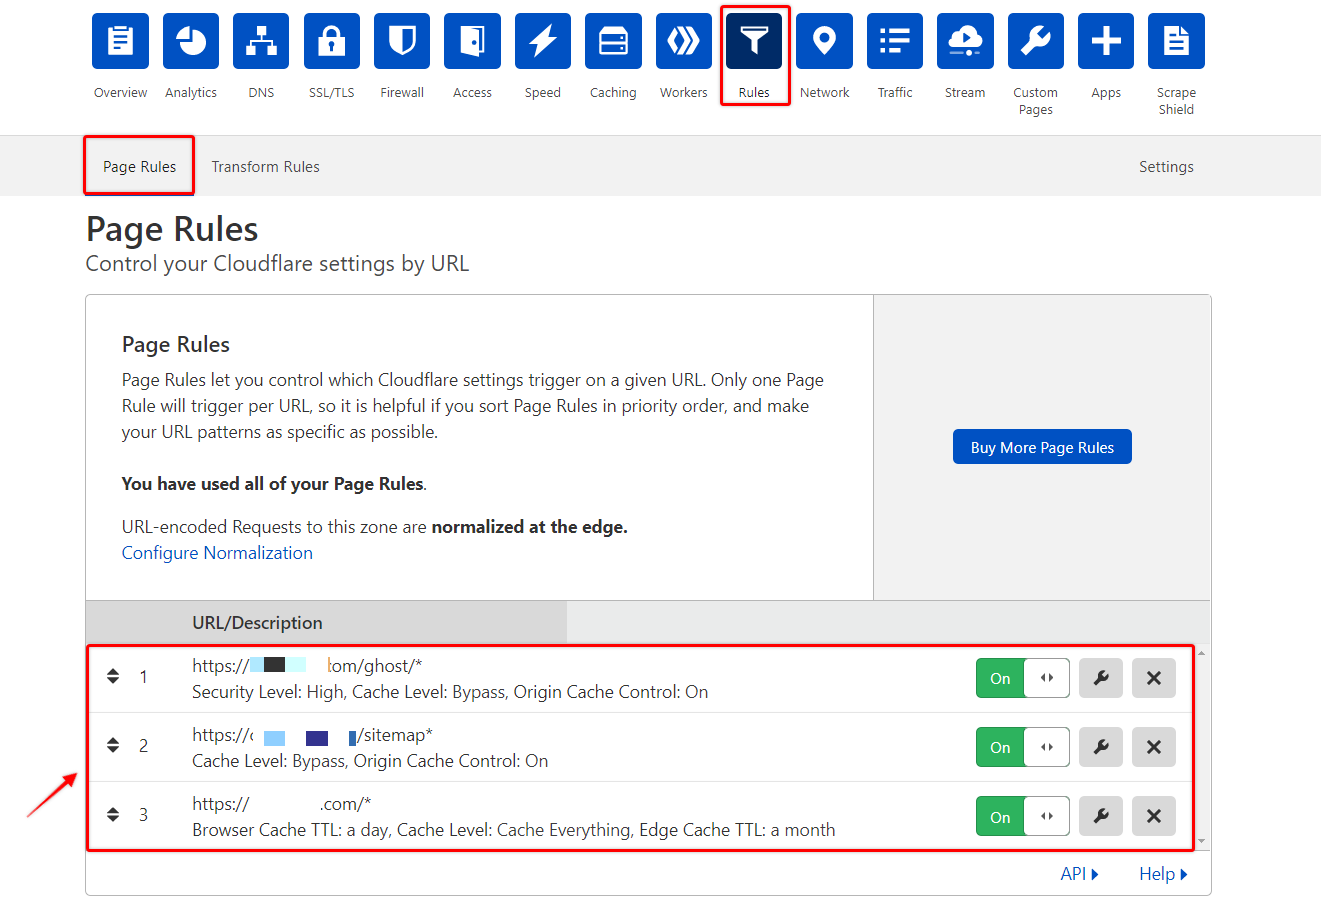Open the Settings tab link
1321x924 pixels.
click(x=1166, y=167)
